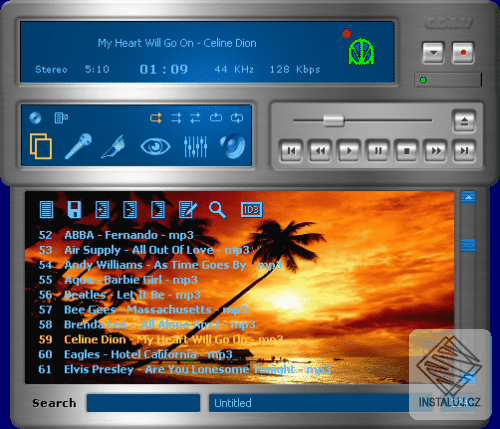Viewport: 500px width, 429px height.
Task: Click the play button
Action: (349, 151)
